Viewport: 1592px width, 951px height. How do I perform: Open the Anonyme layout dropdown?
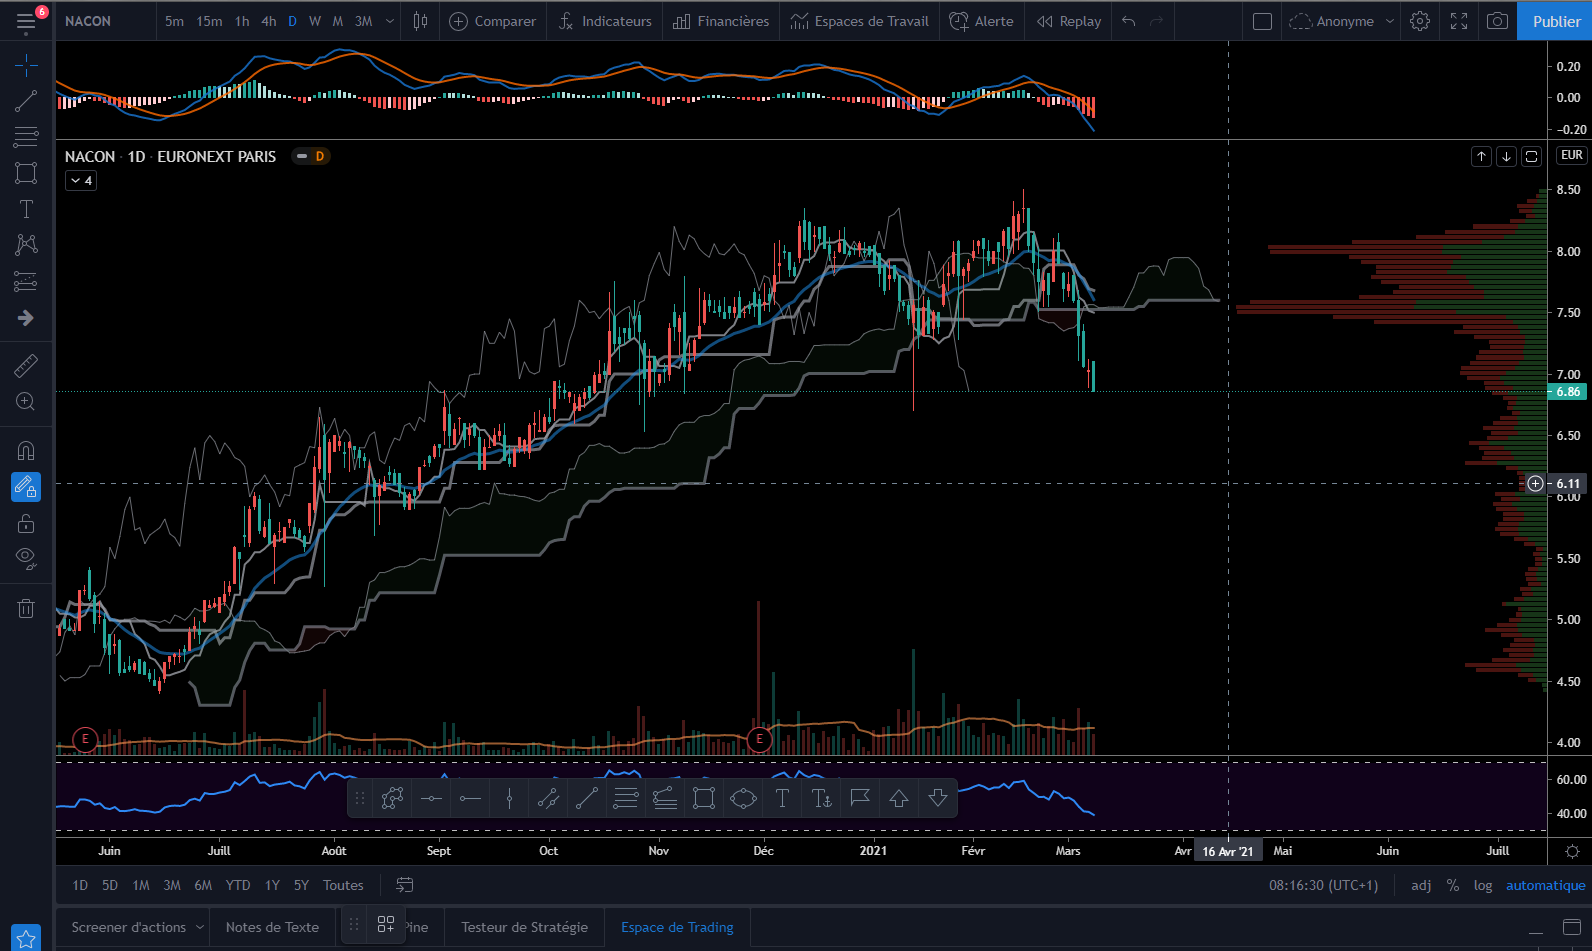click(x=1341, y=21)
